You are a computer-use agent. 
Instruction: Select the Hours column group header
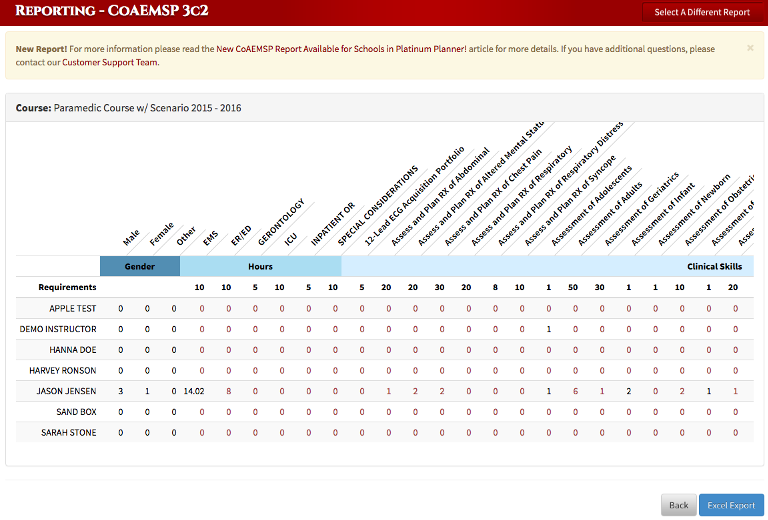pyautogui.click(x=260, y=266)
